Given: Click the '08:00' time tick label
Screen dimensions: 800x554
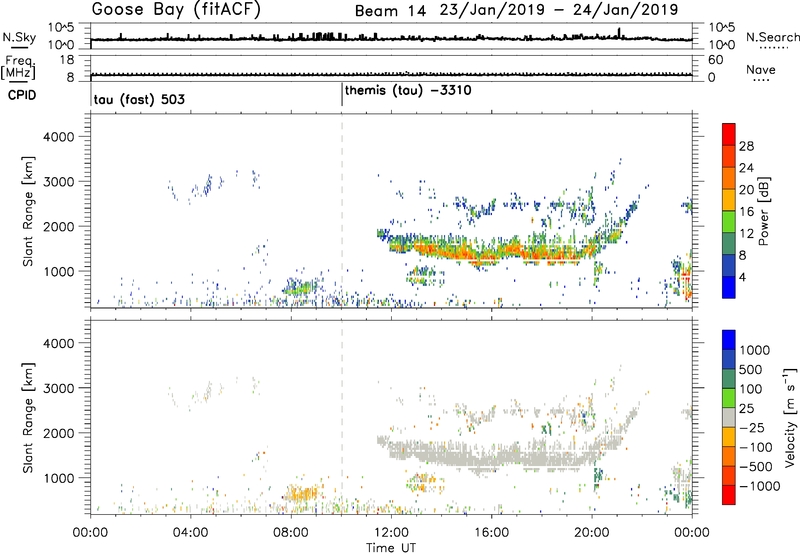Looking at the screenshot, I should click(291, 533).
